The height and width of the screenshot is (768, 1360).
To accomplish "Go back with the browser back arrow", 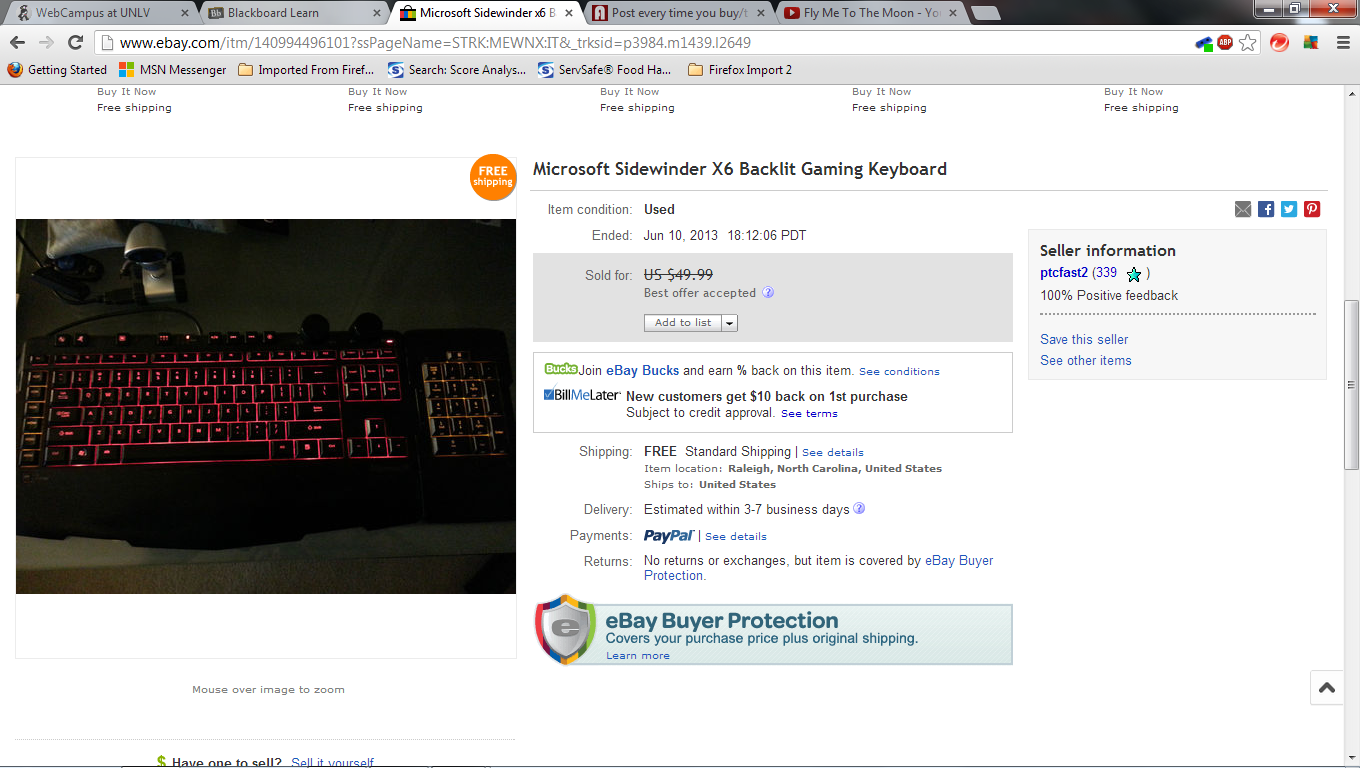I will click(x=17, y=42).
